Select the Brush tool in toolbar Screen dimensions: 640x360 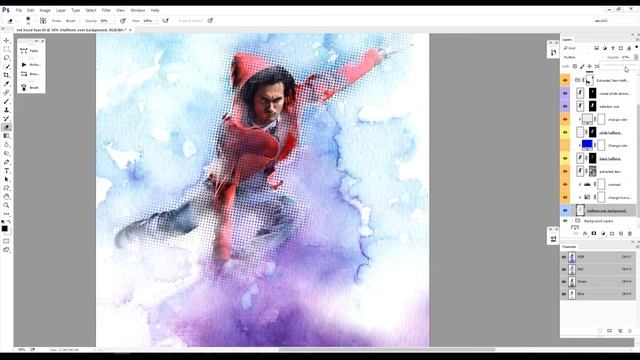[6, 101]
